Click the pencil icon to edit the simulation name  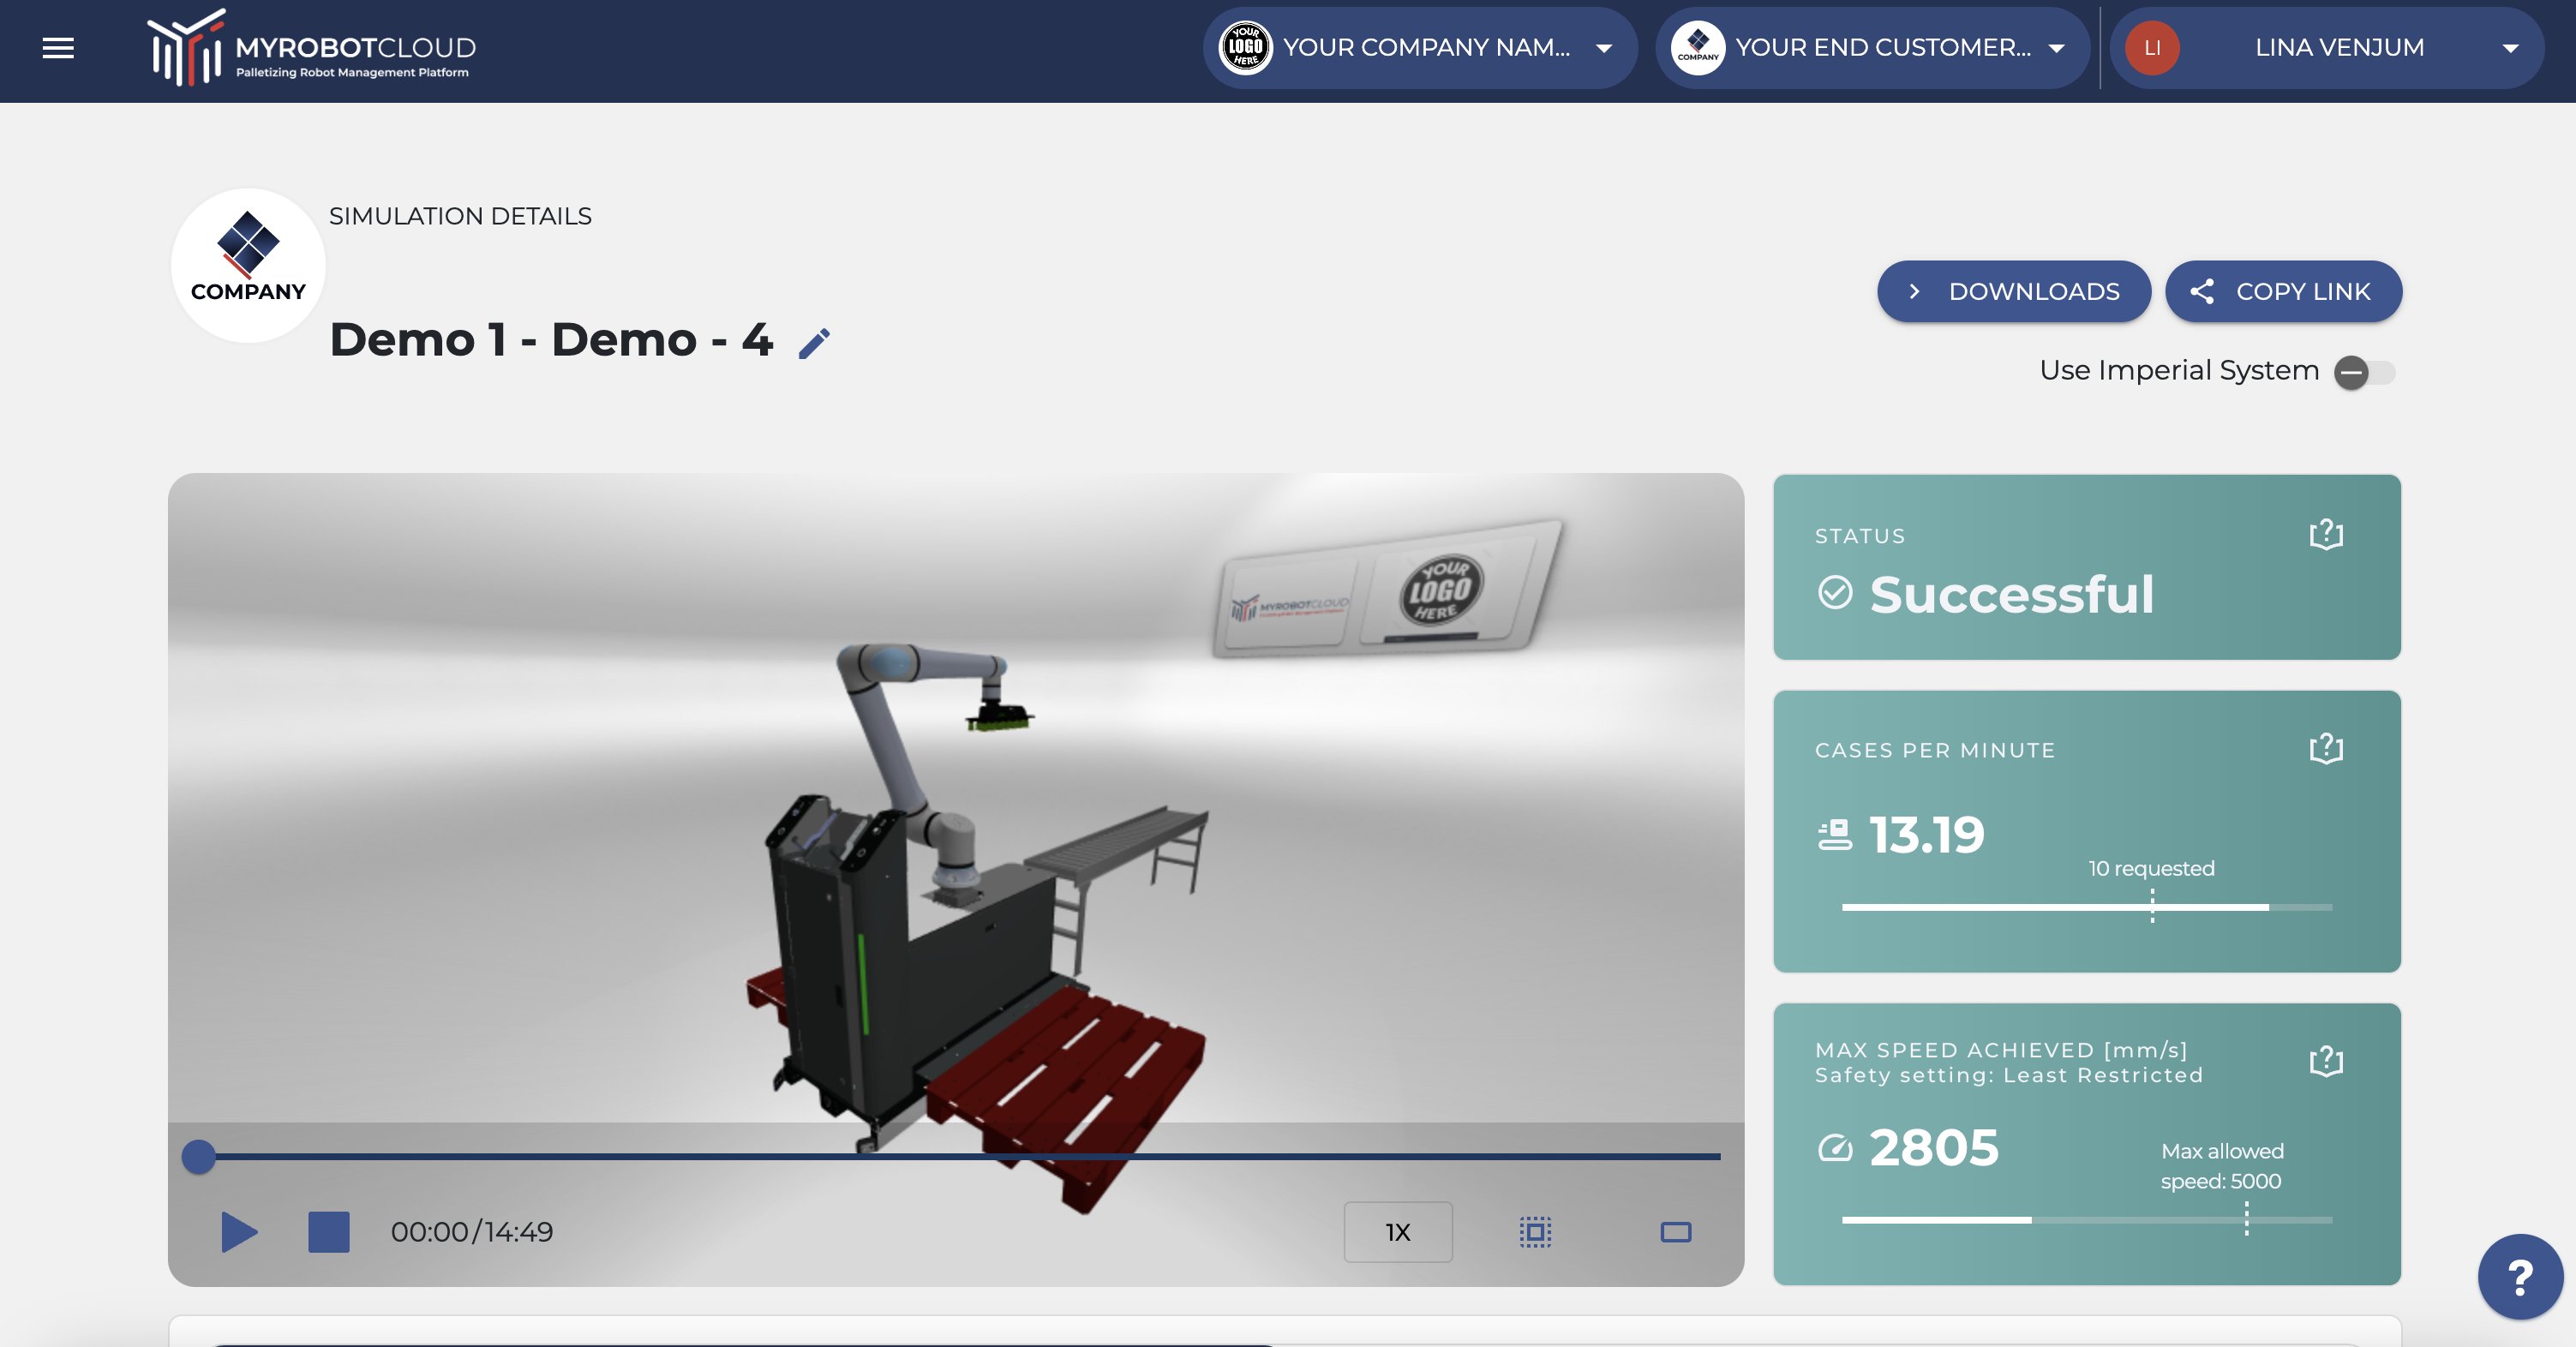tap(814, 343)
